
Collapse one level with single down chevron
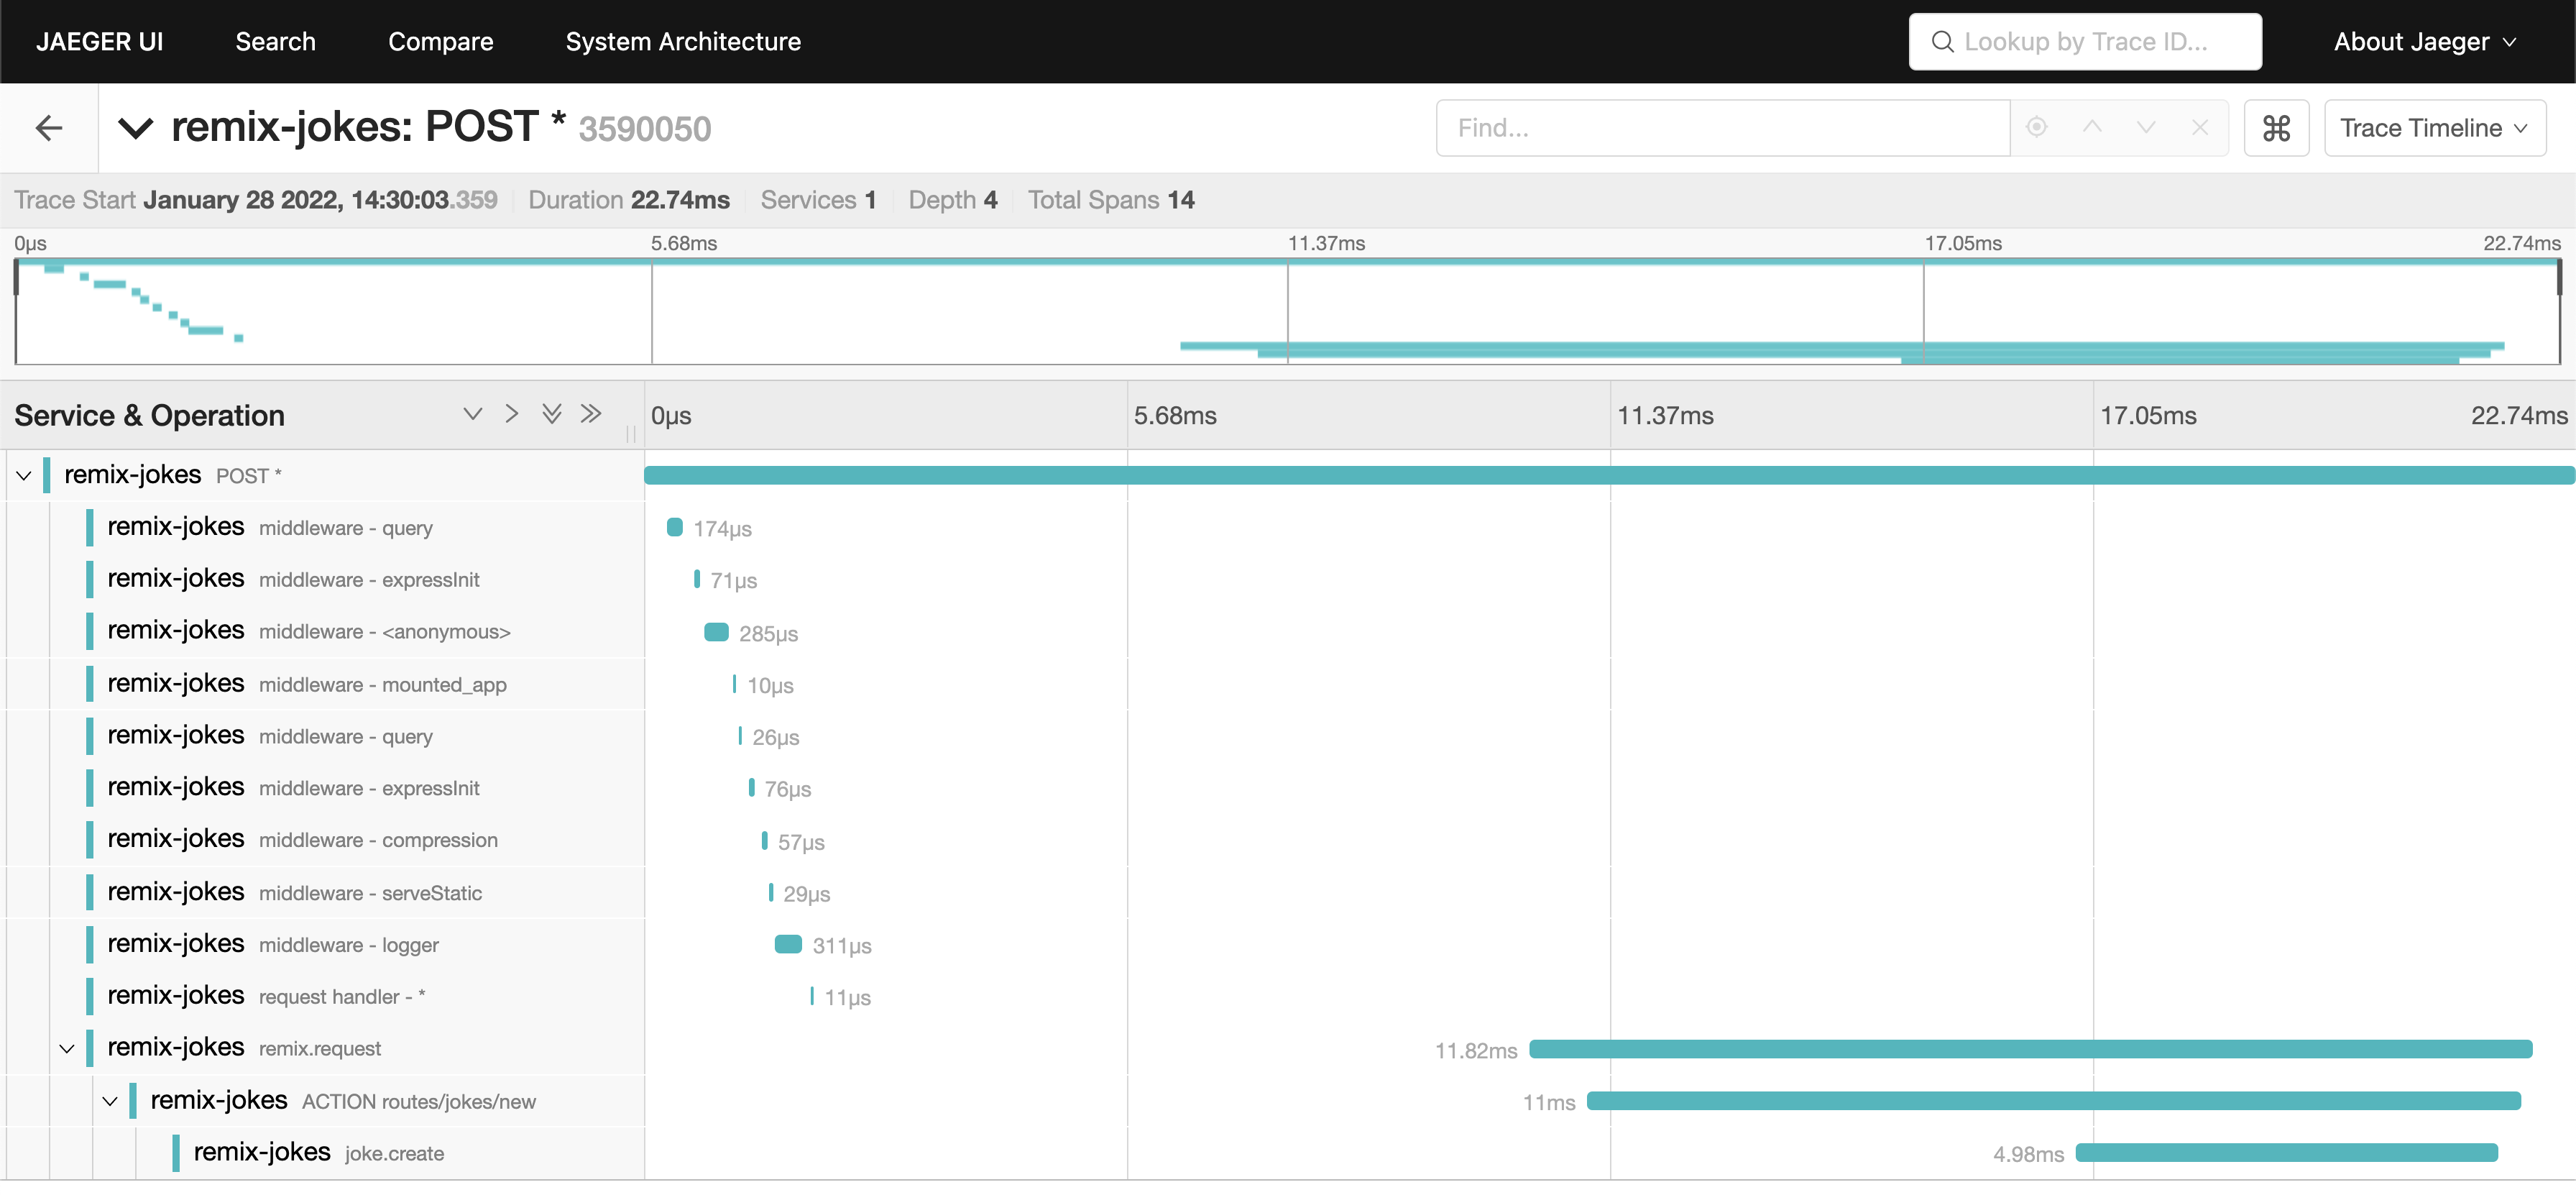473,414
